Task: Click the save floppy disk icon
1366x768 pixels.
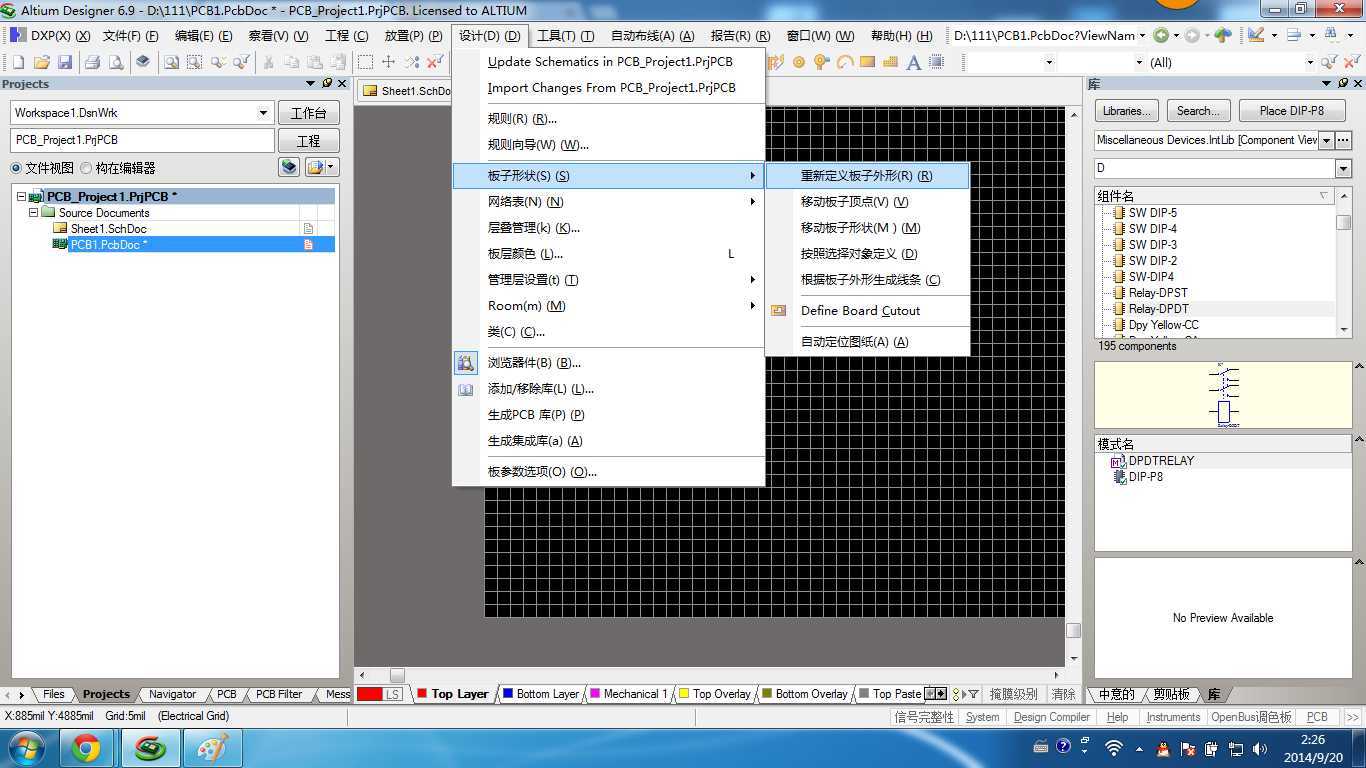Action: [x=65, y=62]
